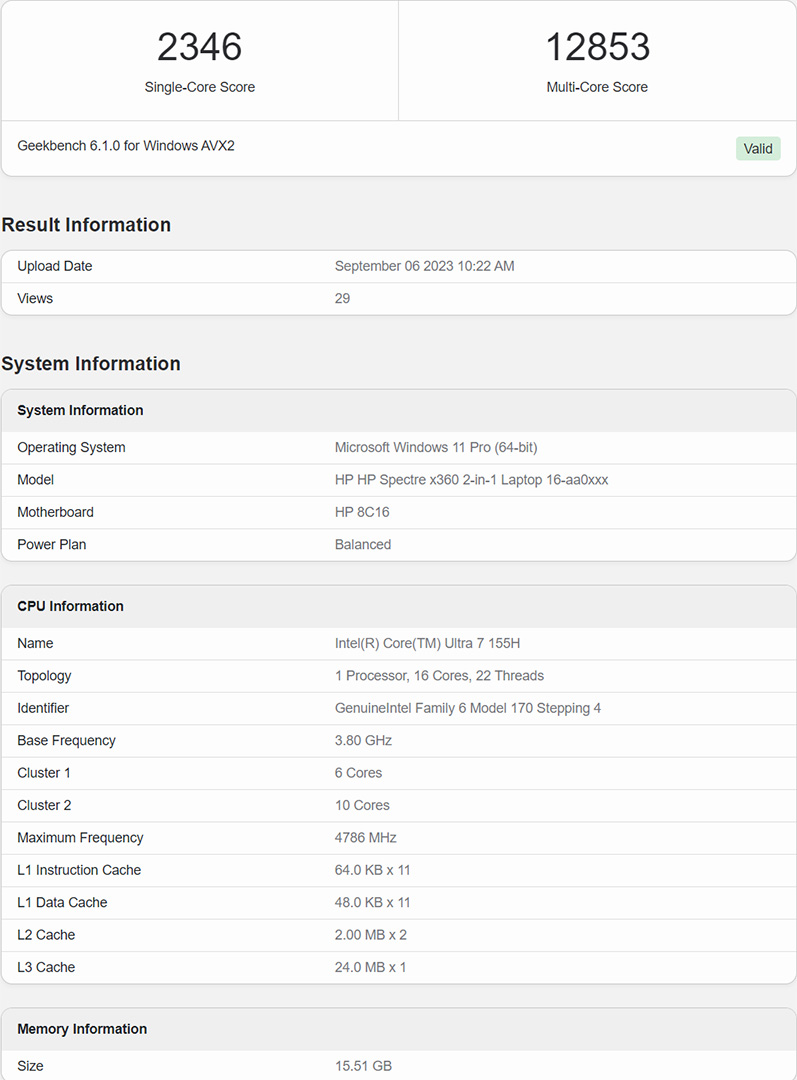Click the Maximum Frequency 4786 MHz value

pos(366,838)
